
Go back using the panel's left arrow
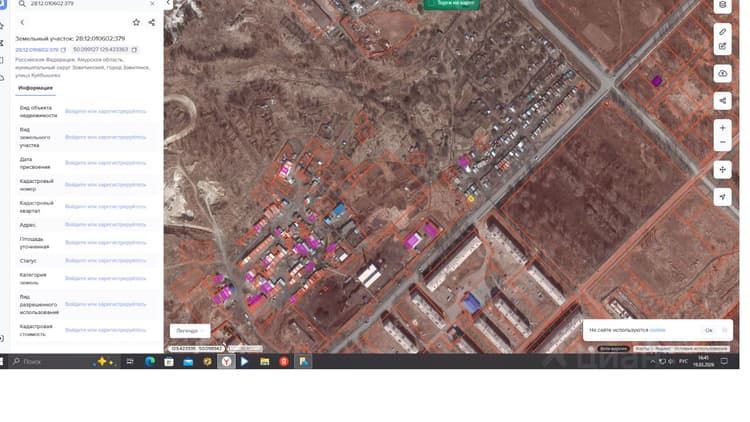[x=22, y=22]
